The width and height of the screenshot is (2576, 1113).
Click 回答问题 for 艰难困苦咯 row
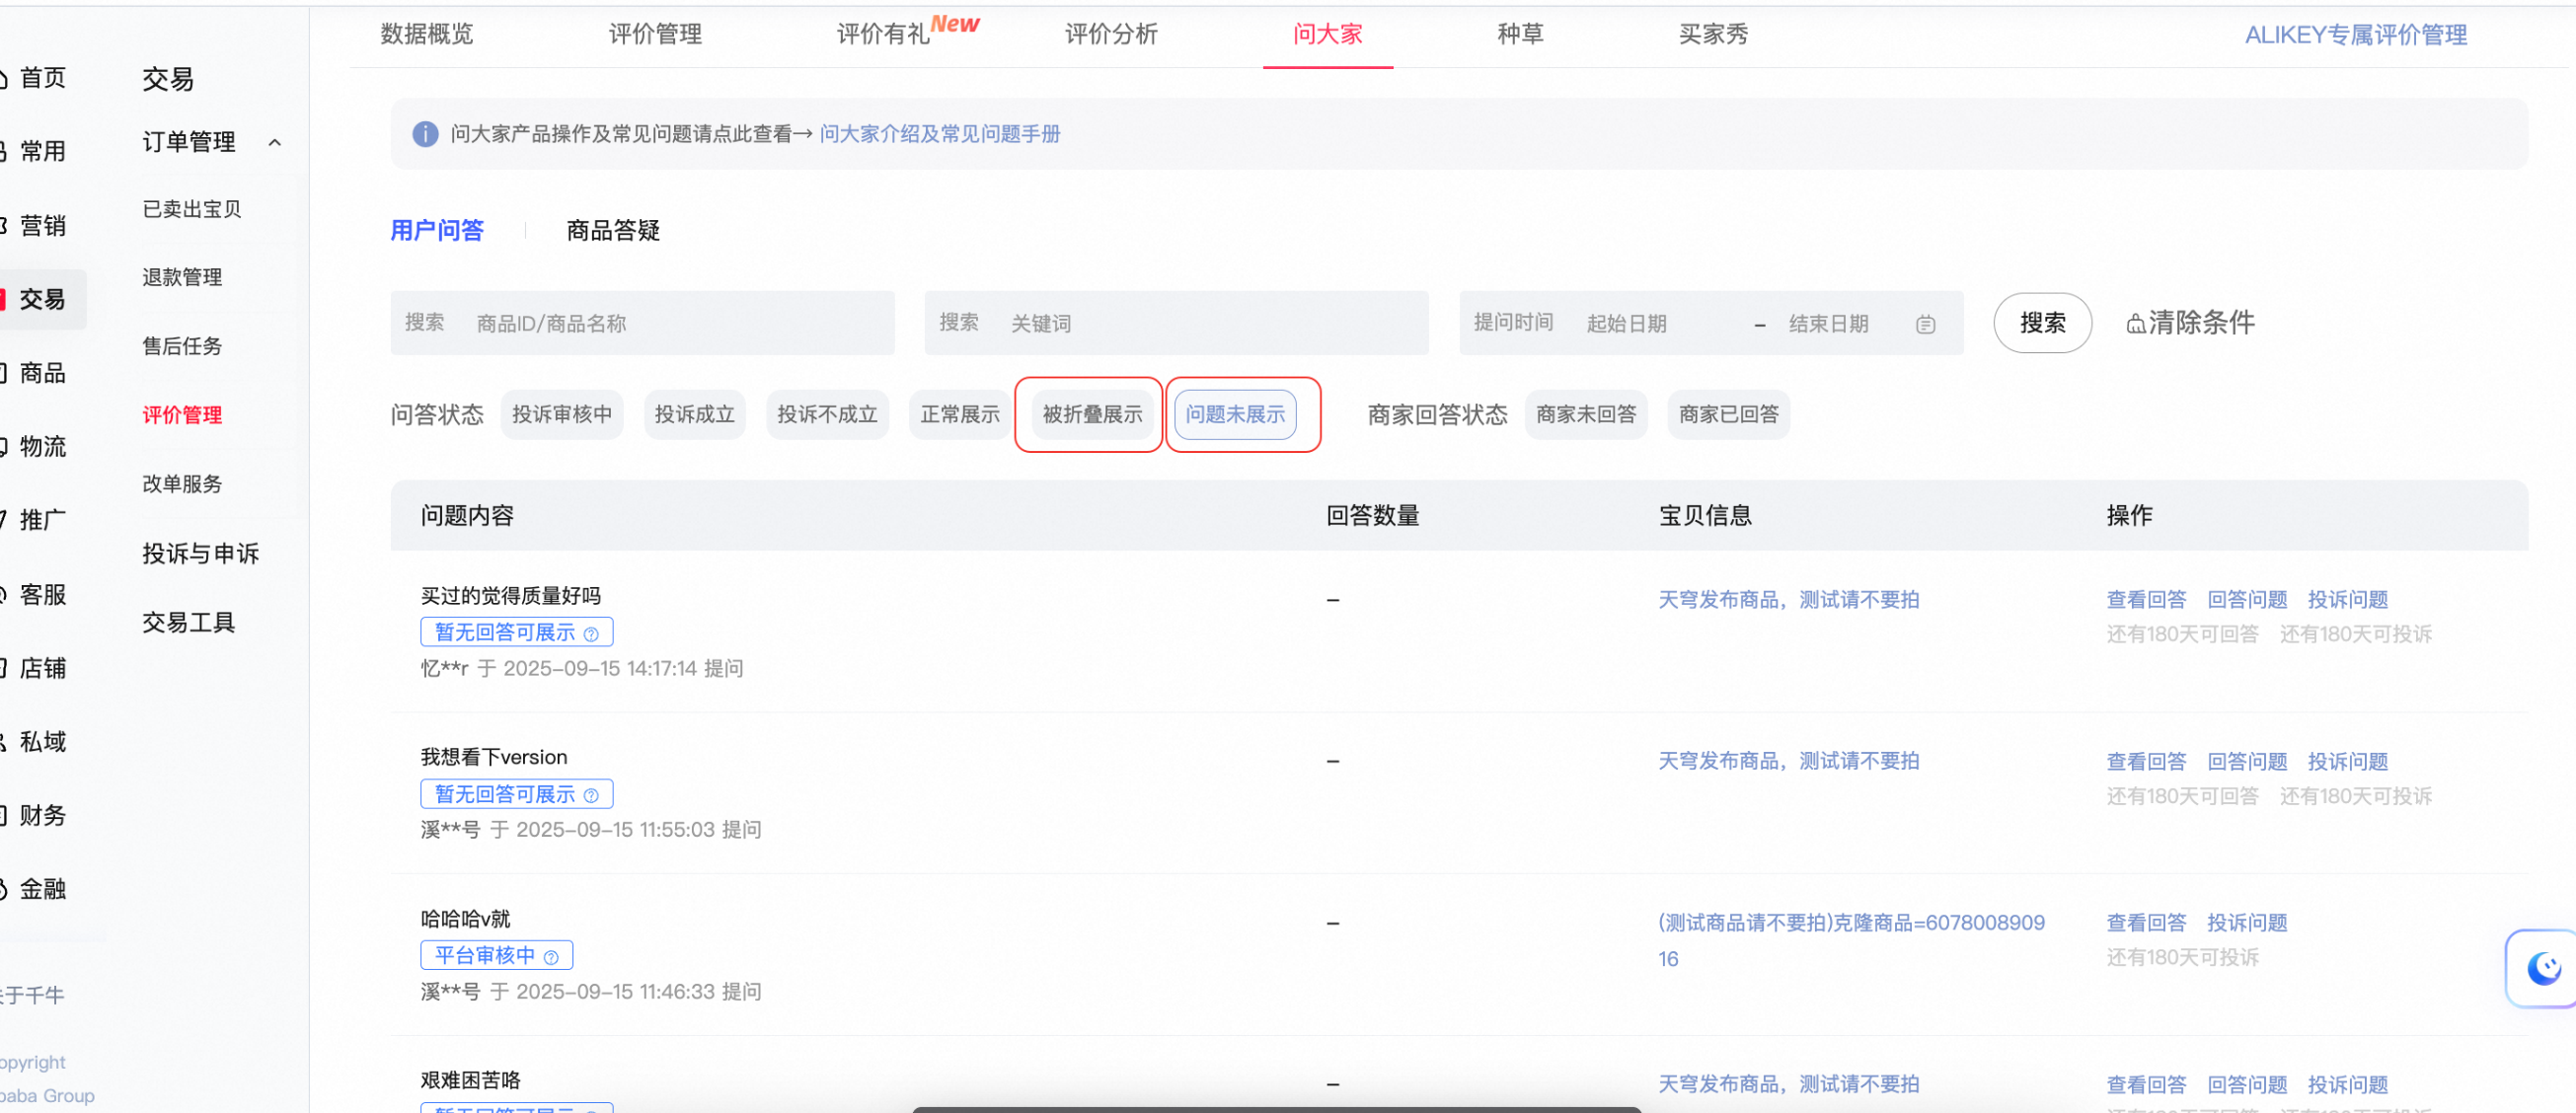2247,1085
